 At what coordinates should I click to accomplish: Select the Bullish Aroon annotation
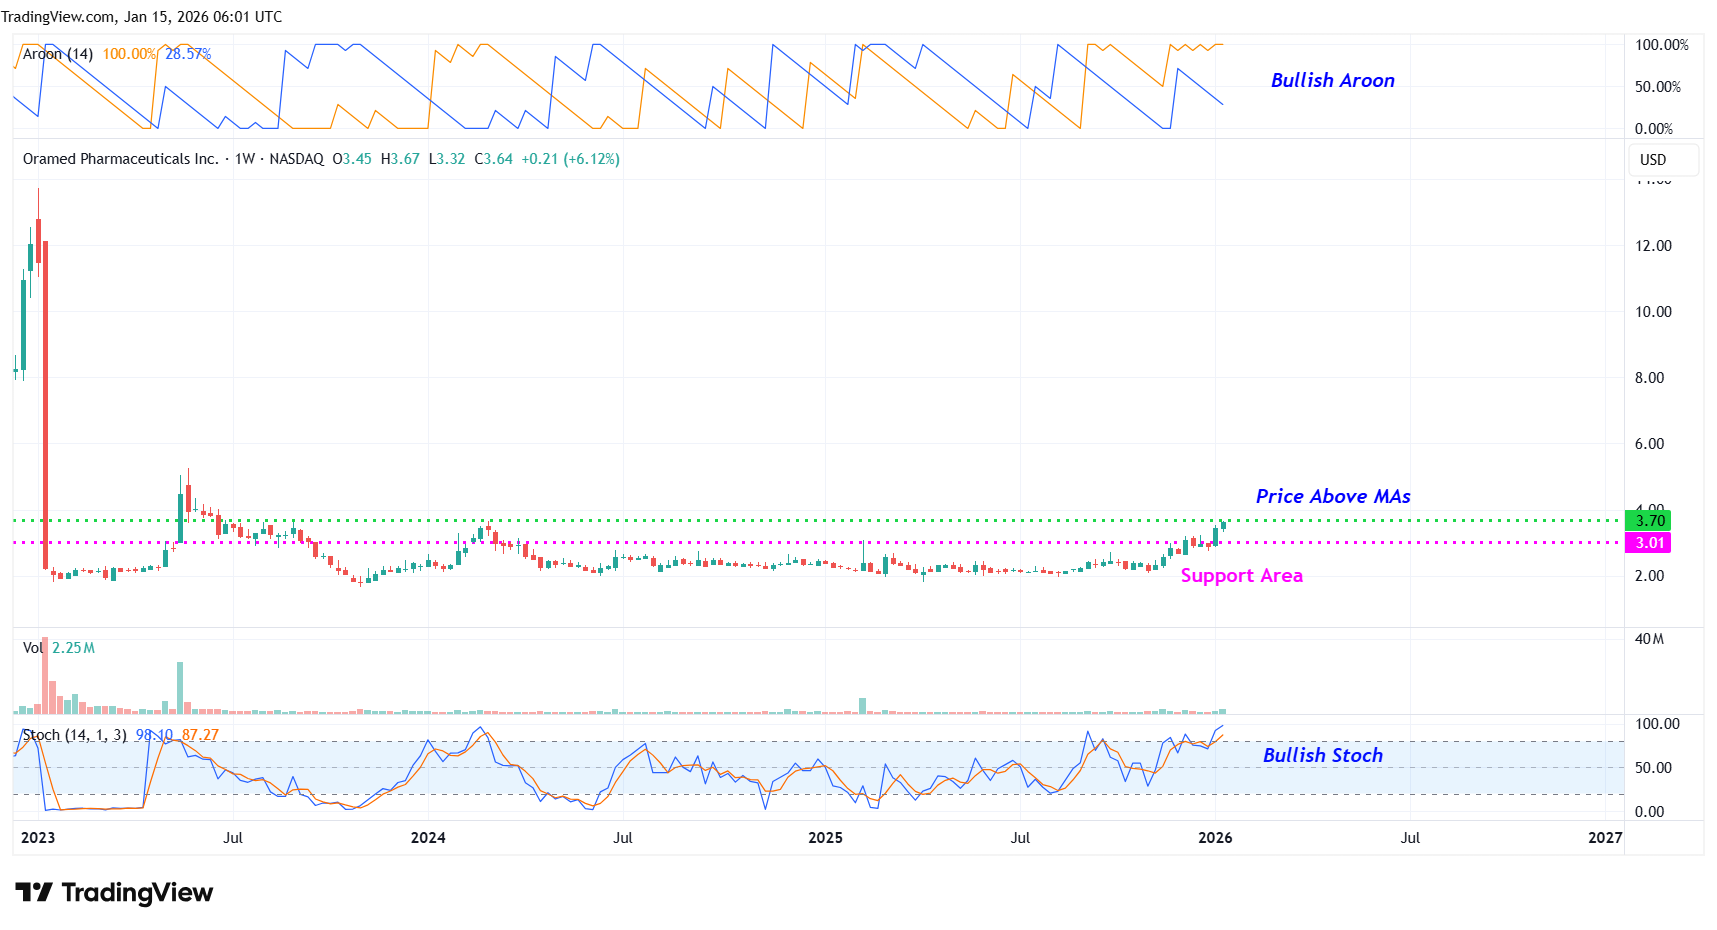click(1332, 81)
